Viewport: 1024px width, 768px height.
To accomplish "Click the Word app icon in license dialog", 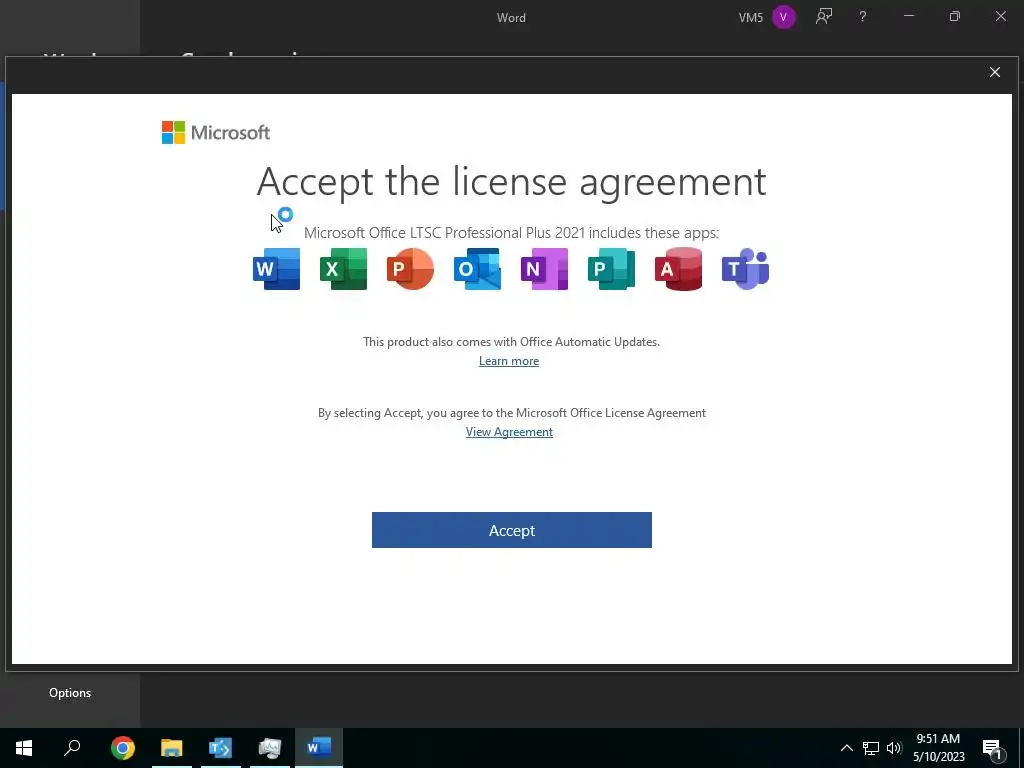I will tap(276, 268).
